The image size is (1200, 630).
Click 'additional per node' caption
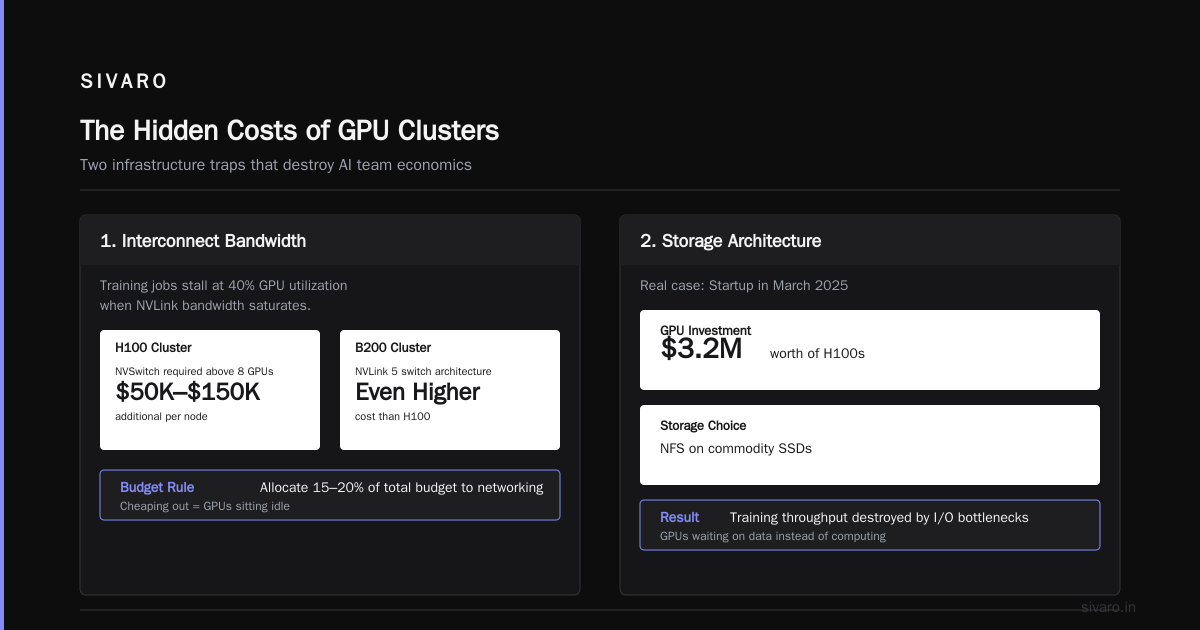tap(161, 416)
